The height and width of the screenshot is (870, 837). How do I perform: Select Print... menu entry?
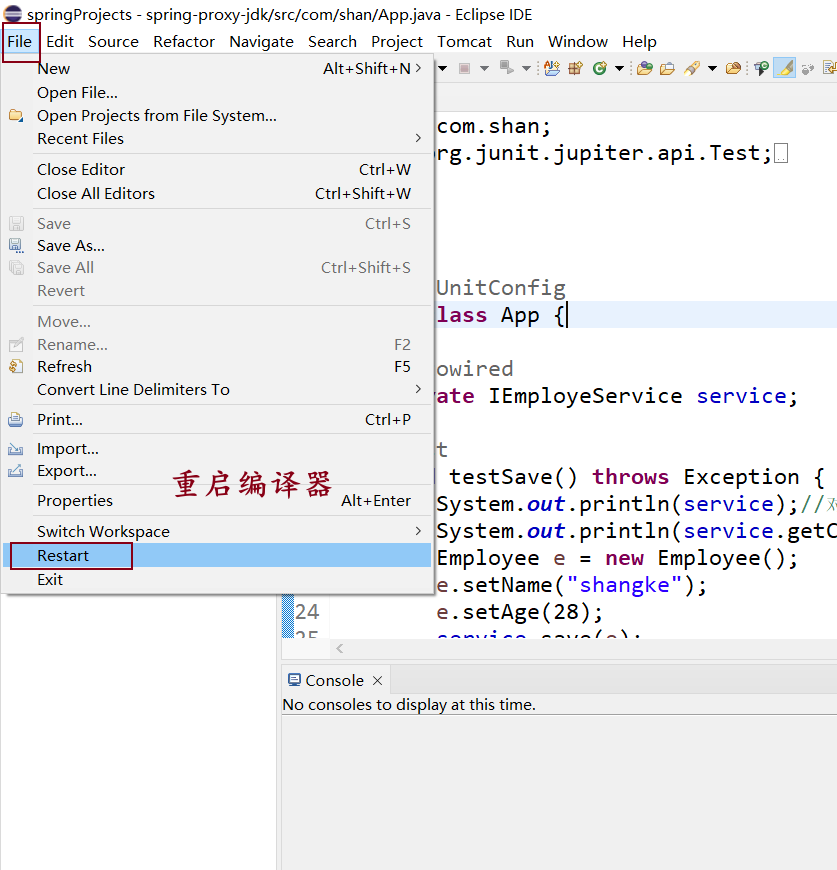[217, 419]
